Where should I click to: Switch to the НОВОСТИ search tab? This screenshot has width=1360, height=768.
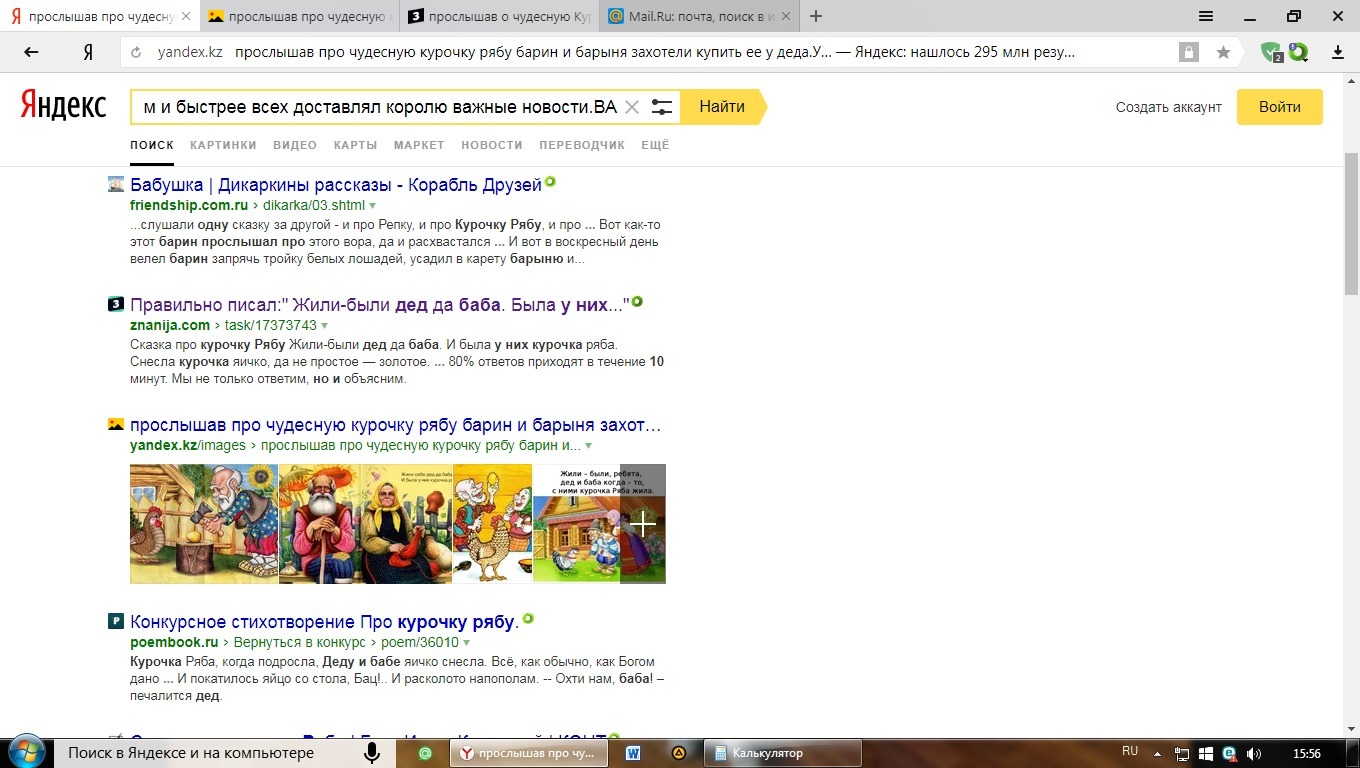(x=492, y=145)
